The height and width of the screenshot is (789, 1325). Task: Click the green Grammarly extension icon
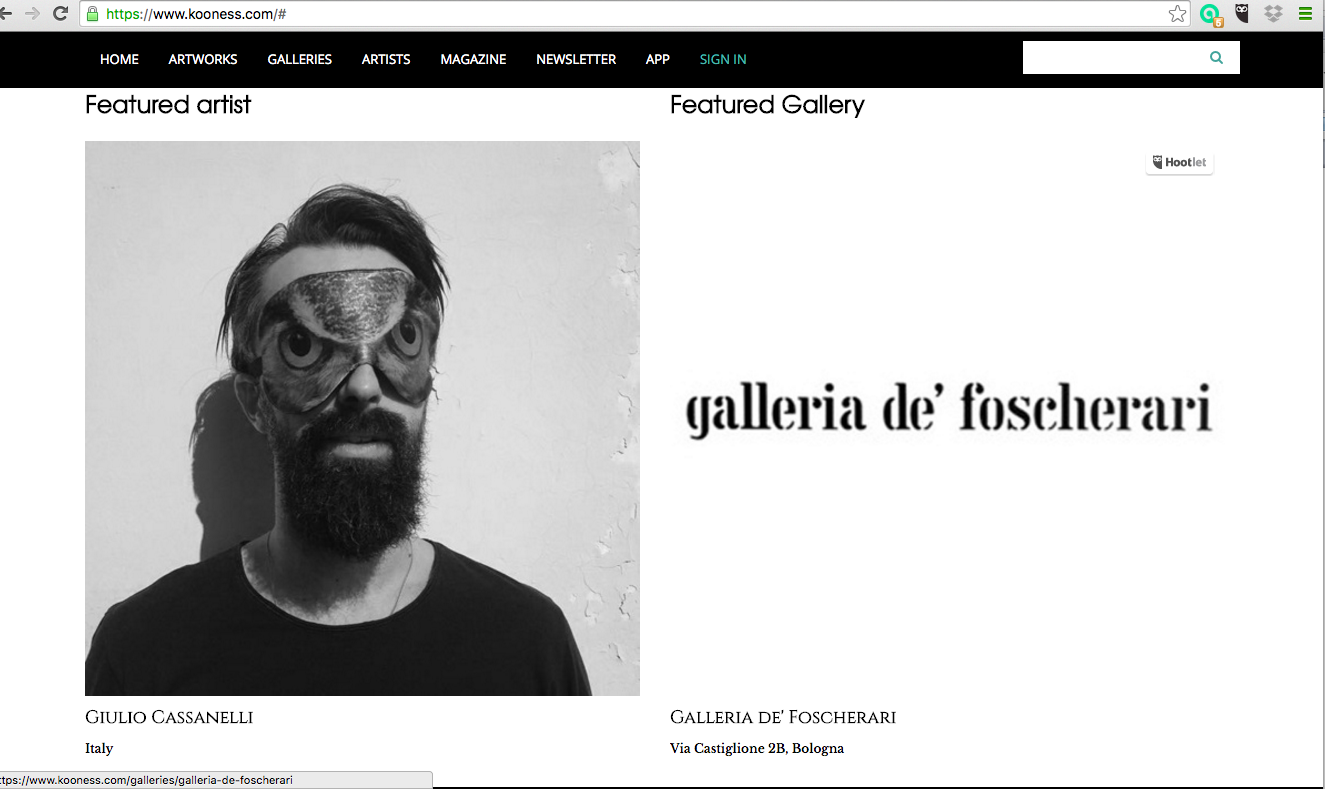1211,14
